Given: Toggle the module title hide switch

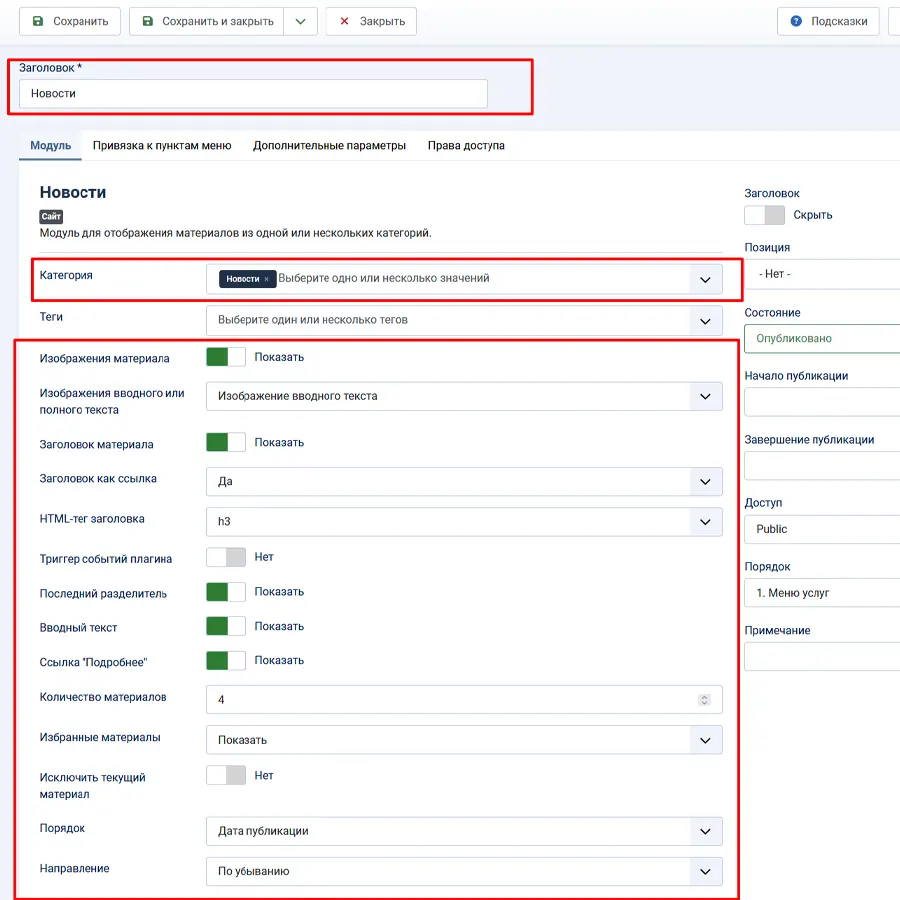Looking at the screenshot, I should [764, 215].
